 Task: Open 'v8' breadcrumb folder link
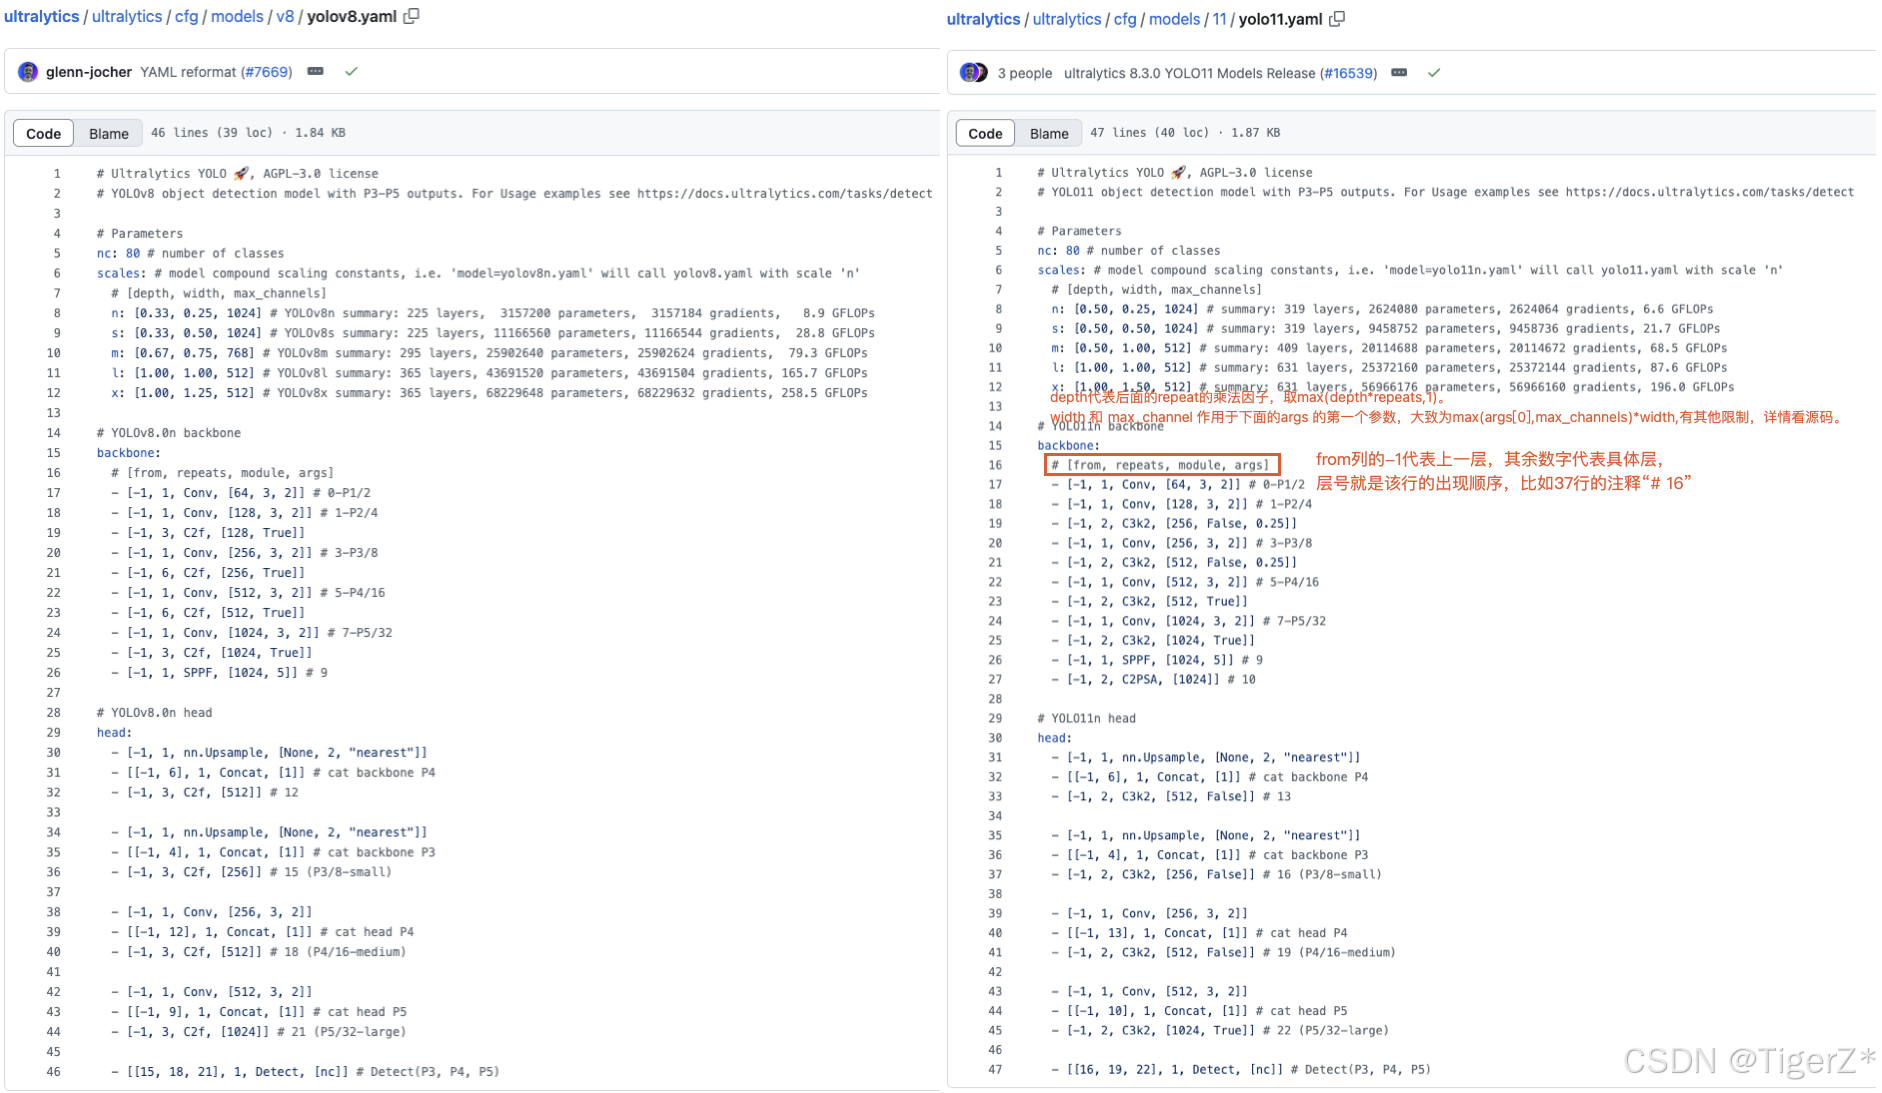285,16
